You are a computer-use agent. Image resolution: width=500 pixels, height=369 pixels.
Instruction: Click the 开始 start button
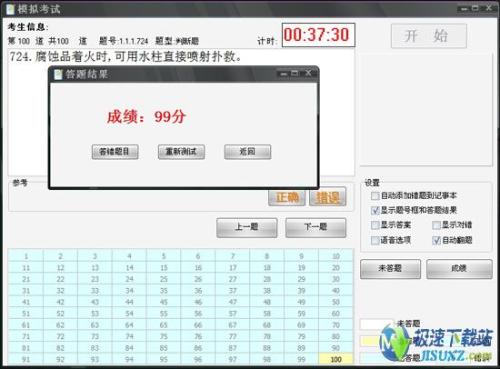(x=429, y=36)
